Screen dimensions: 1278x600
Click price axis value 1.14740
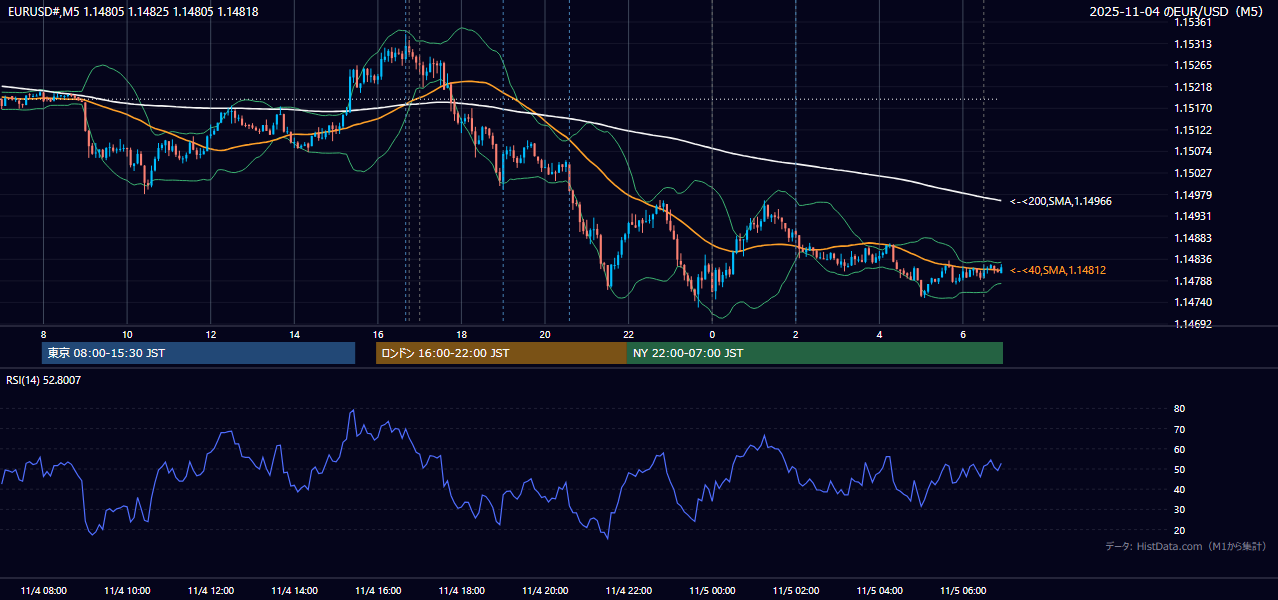point(1192,302)
